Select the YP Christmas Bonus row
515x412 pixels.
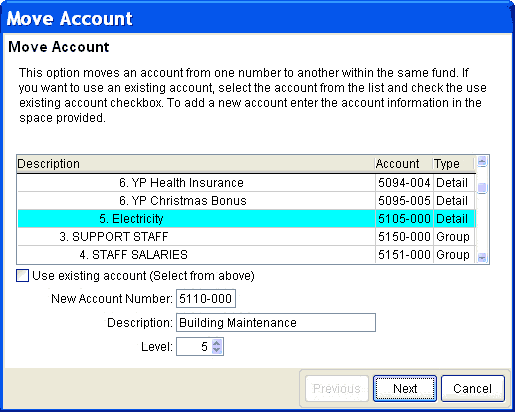click(246, 201)
